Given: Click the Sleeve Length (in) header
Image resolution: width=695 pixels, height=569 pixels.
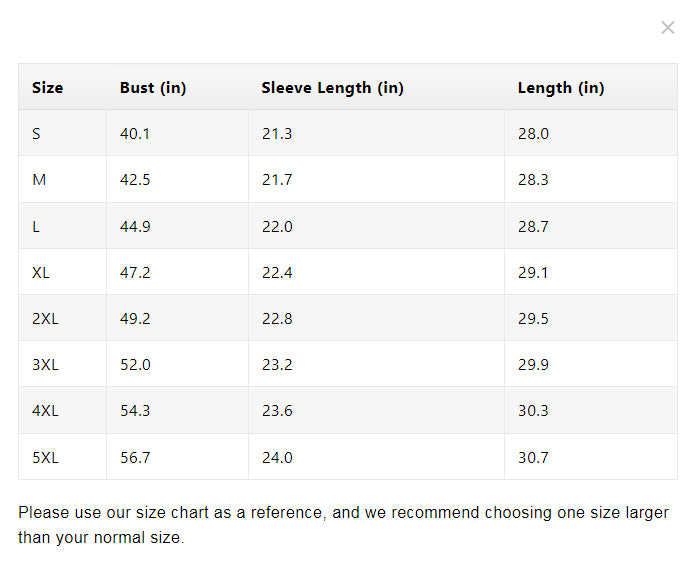Looking at the screenshot, I should [x=332, y=88].
